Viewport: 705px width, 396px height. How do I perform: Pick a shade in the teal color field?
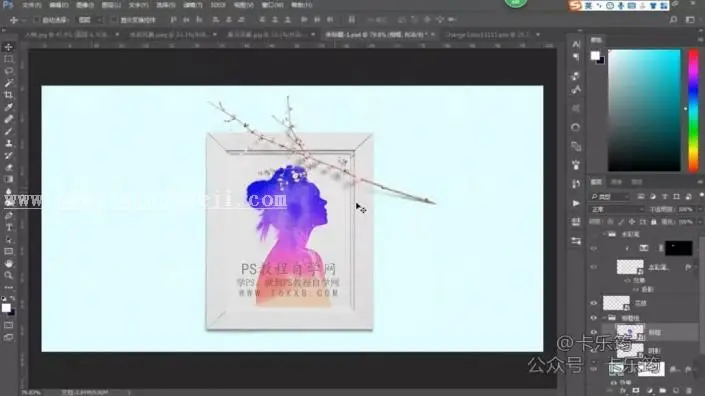pos(644,111)
